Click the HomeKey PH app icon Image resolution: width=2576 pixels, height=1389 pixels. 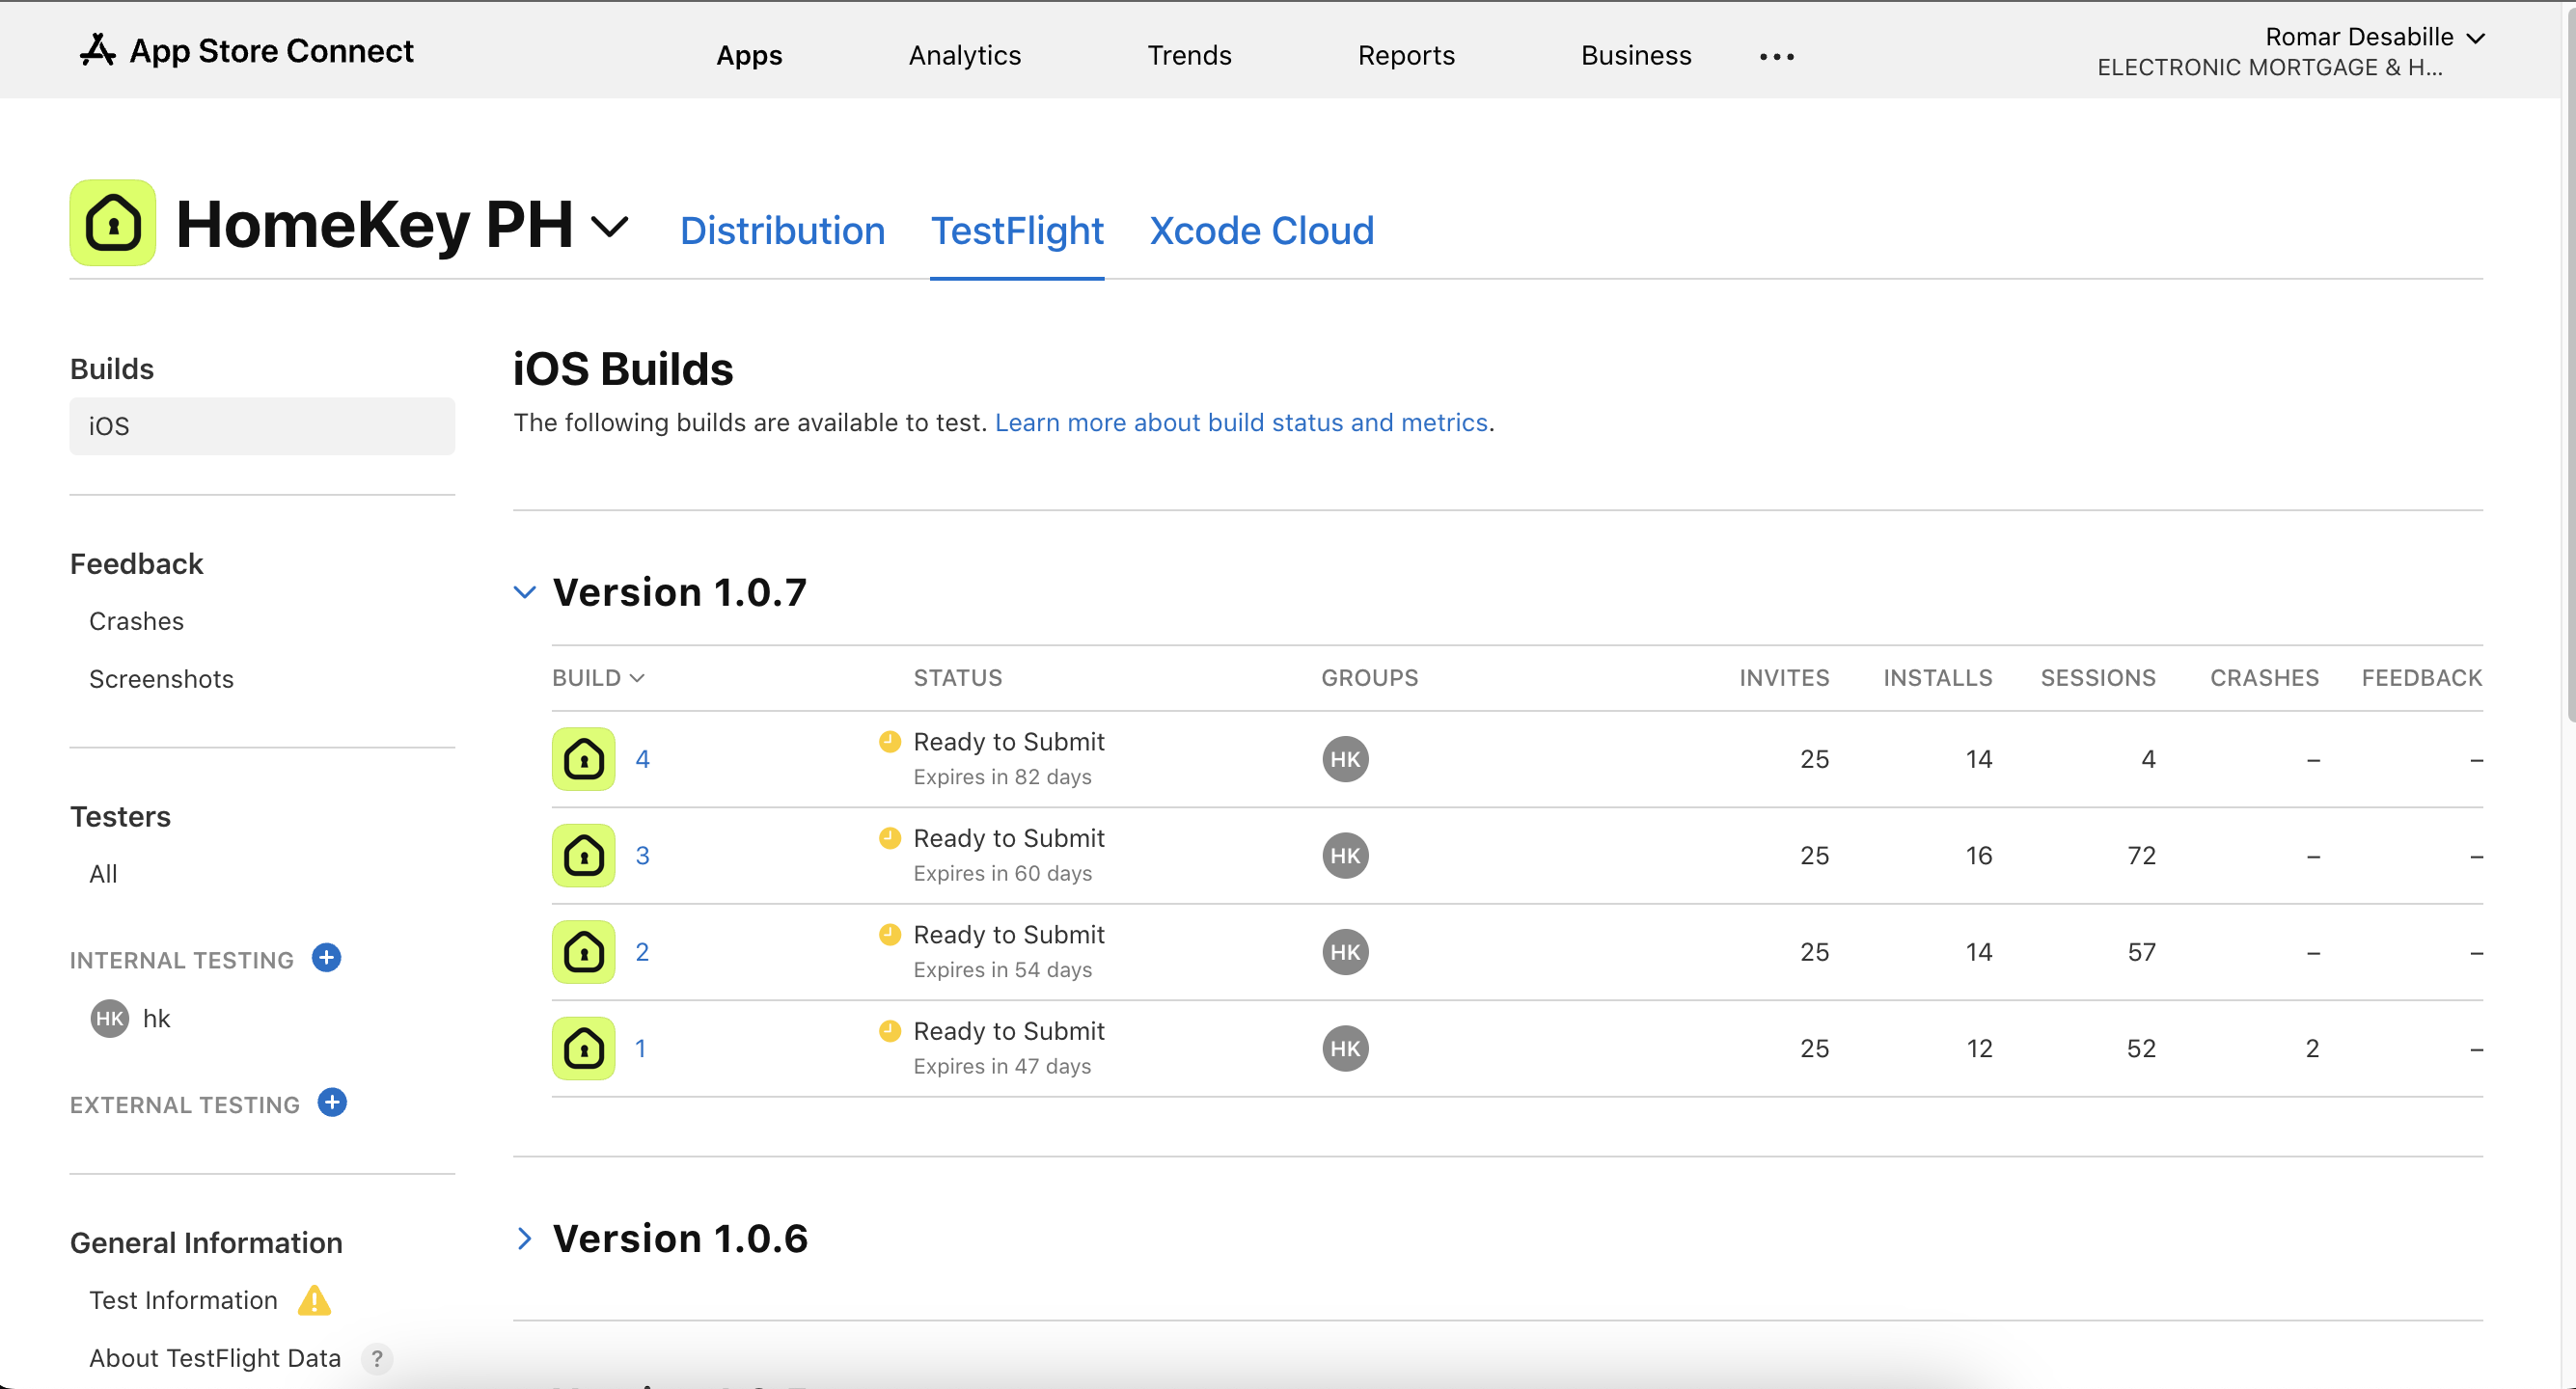pyautogui.click(x=113, y=223)
